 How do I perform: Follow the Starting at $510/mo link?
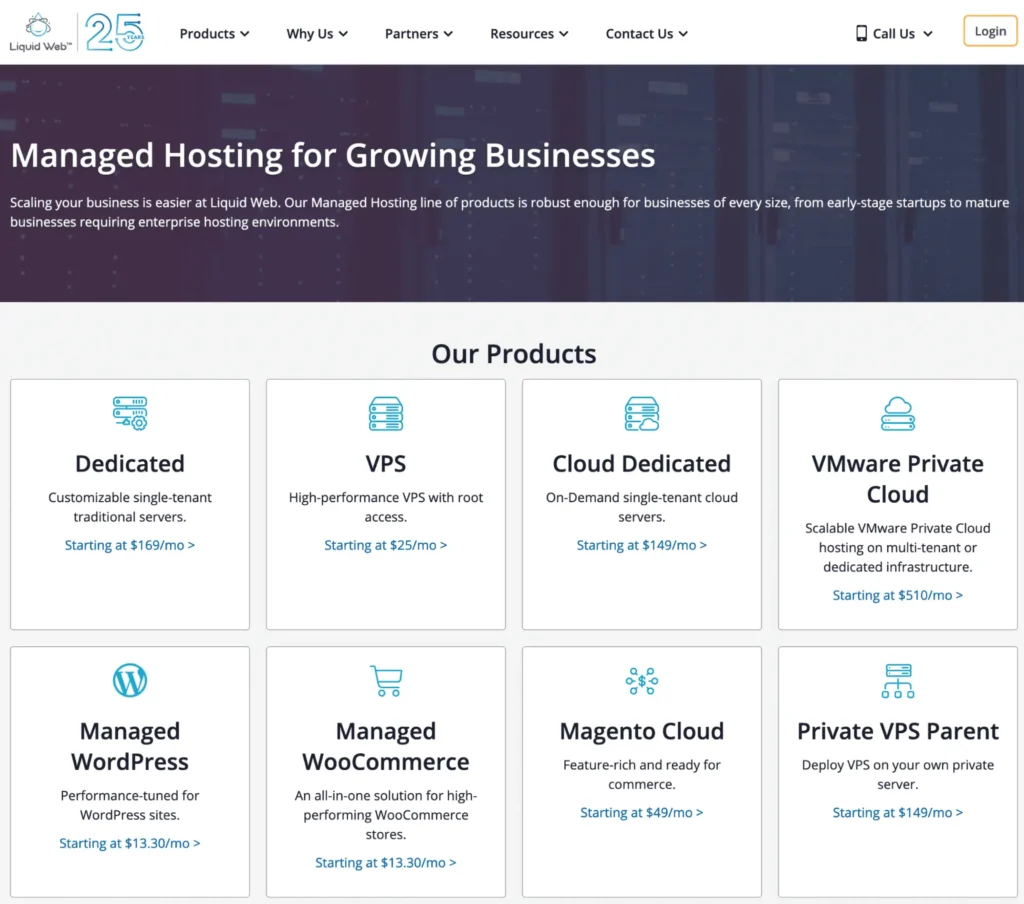coord(898,596)
